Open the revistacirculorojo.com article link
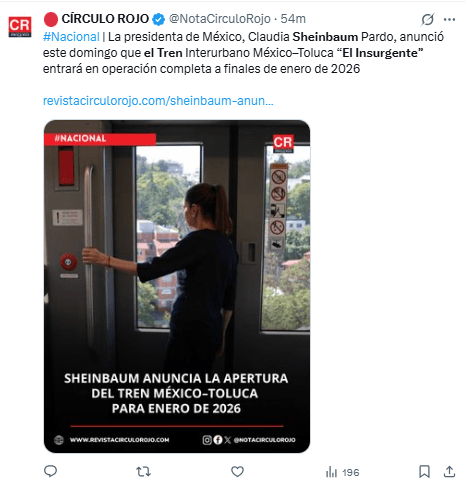 tap(158, 101)
